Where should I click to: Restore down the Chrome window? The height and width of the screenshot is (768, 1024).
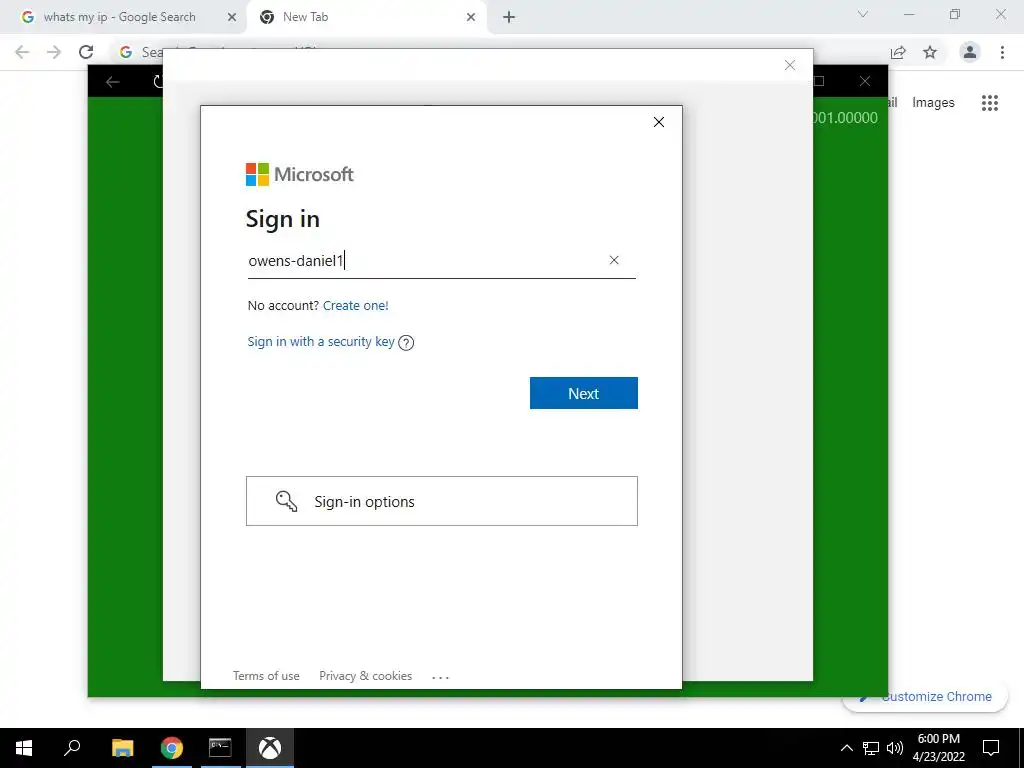tap(955, 14)
